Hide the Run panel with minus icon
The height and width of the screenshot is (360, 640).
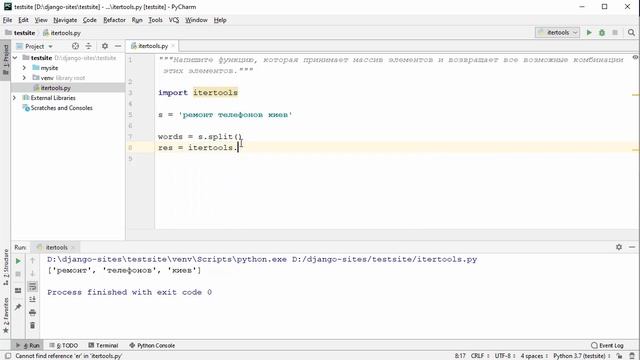(632, 247)
